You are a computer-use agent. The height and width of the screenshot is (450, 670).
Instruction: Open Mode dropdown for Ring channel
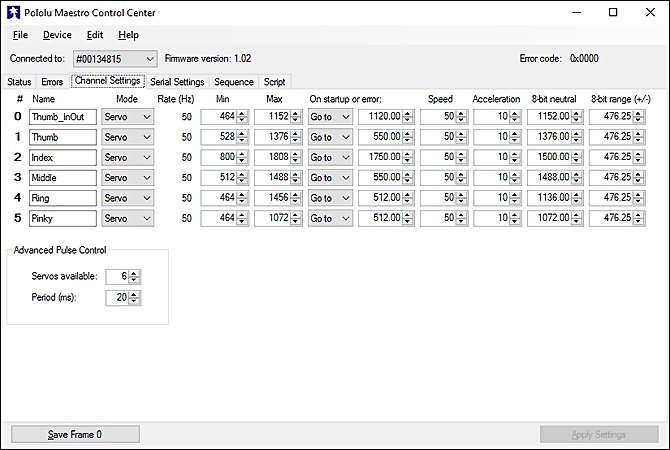[x=127, y=198]
